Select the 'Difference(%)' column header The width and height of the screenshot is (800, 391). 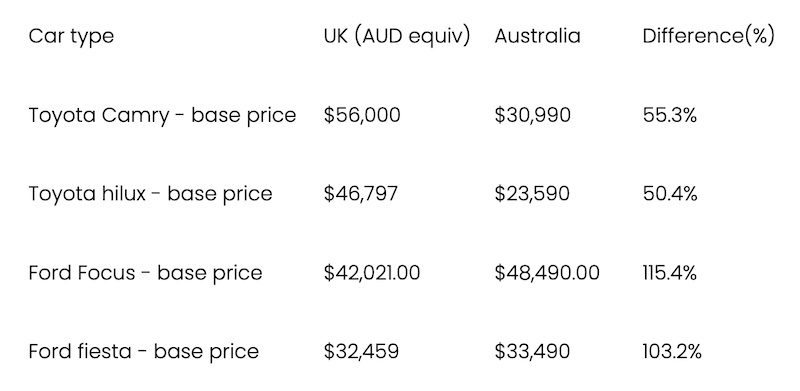point(708,36)
